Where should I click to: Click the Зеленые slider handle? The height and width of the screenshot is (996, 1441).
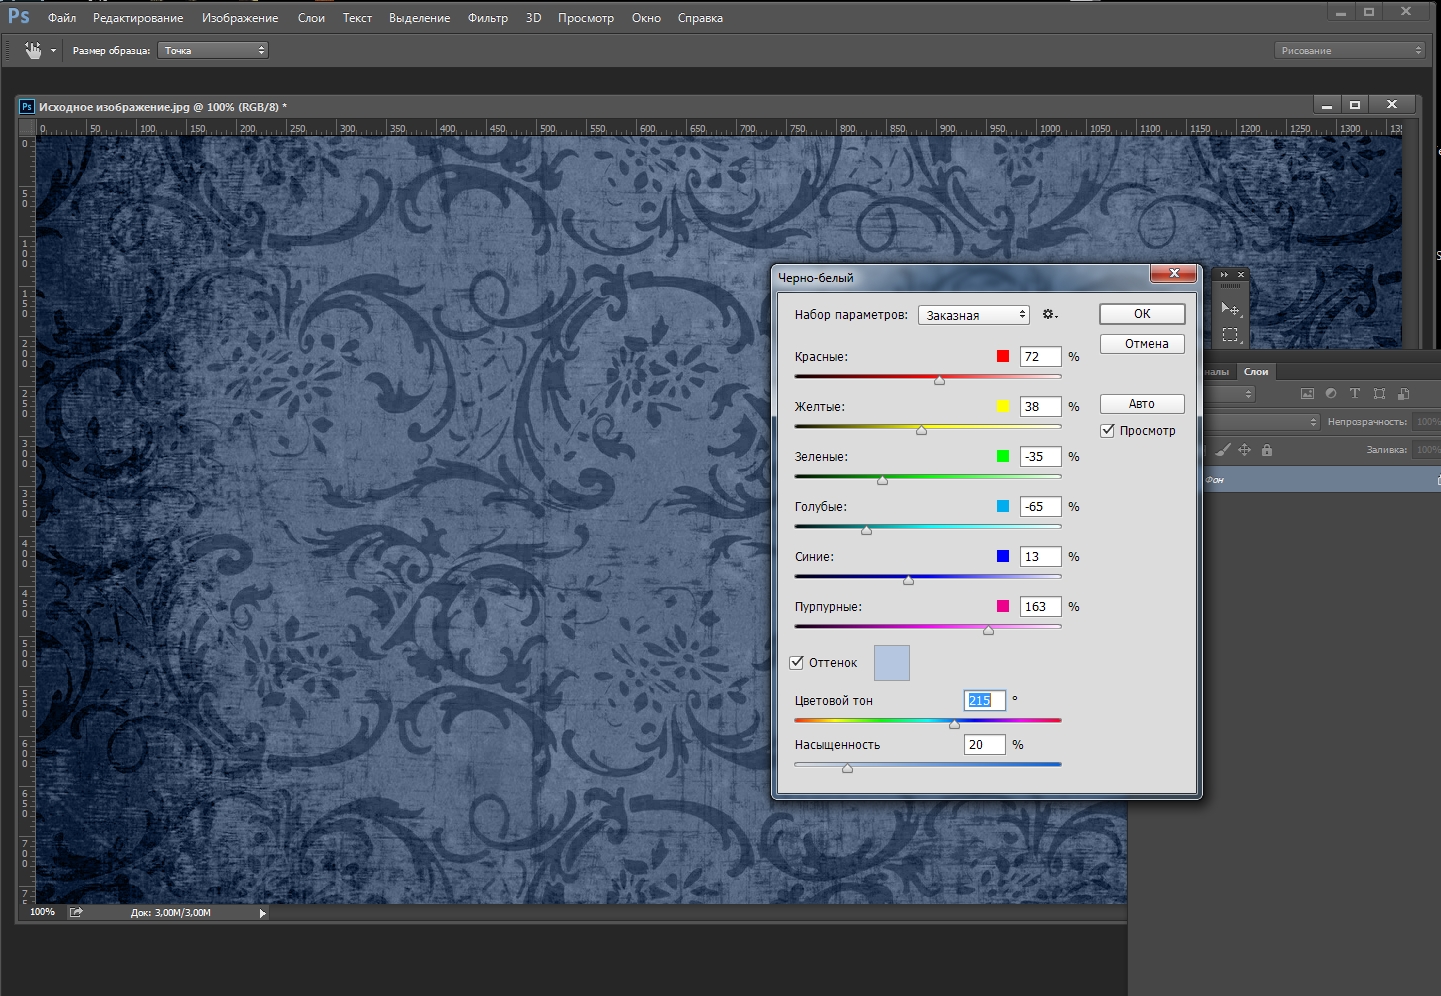[x=882, y=480]
